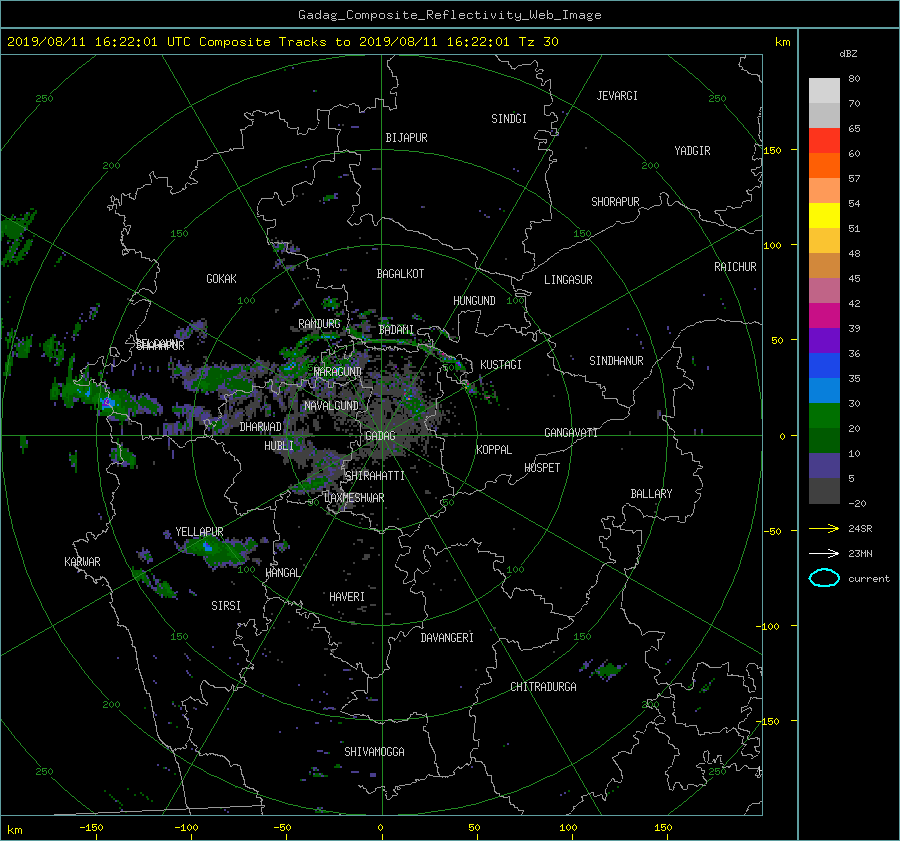
Task: Click the HOSPET city label
Action: (x=542, y=468)
